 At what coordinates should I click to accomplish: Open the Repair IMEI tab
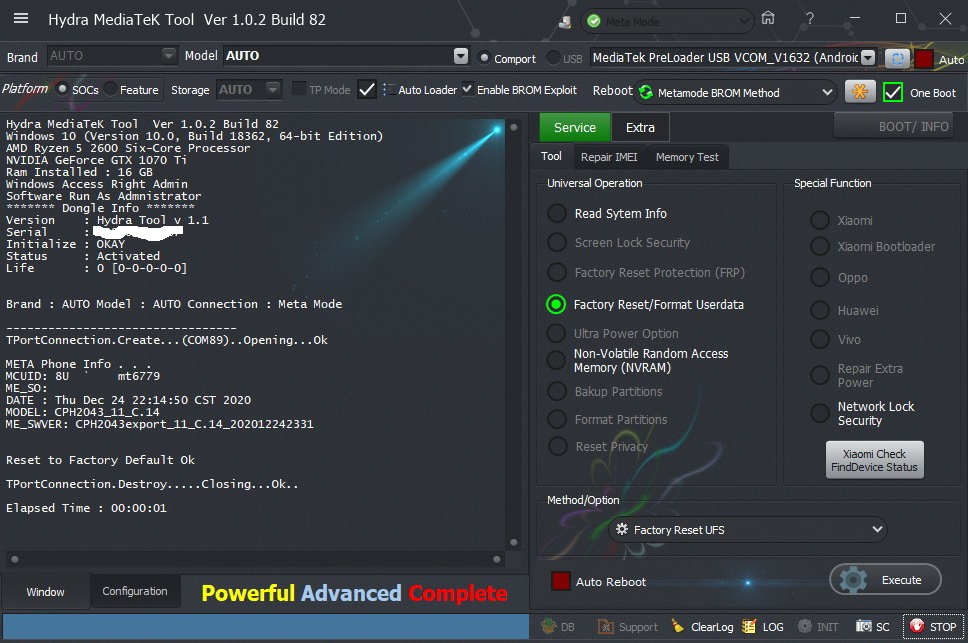609,157
